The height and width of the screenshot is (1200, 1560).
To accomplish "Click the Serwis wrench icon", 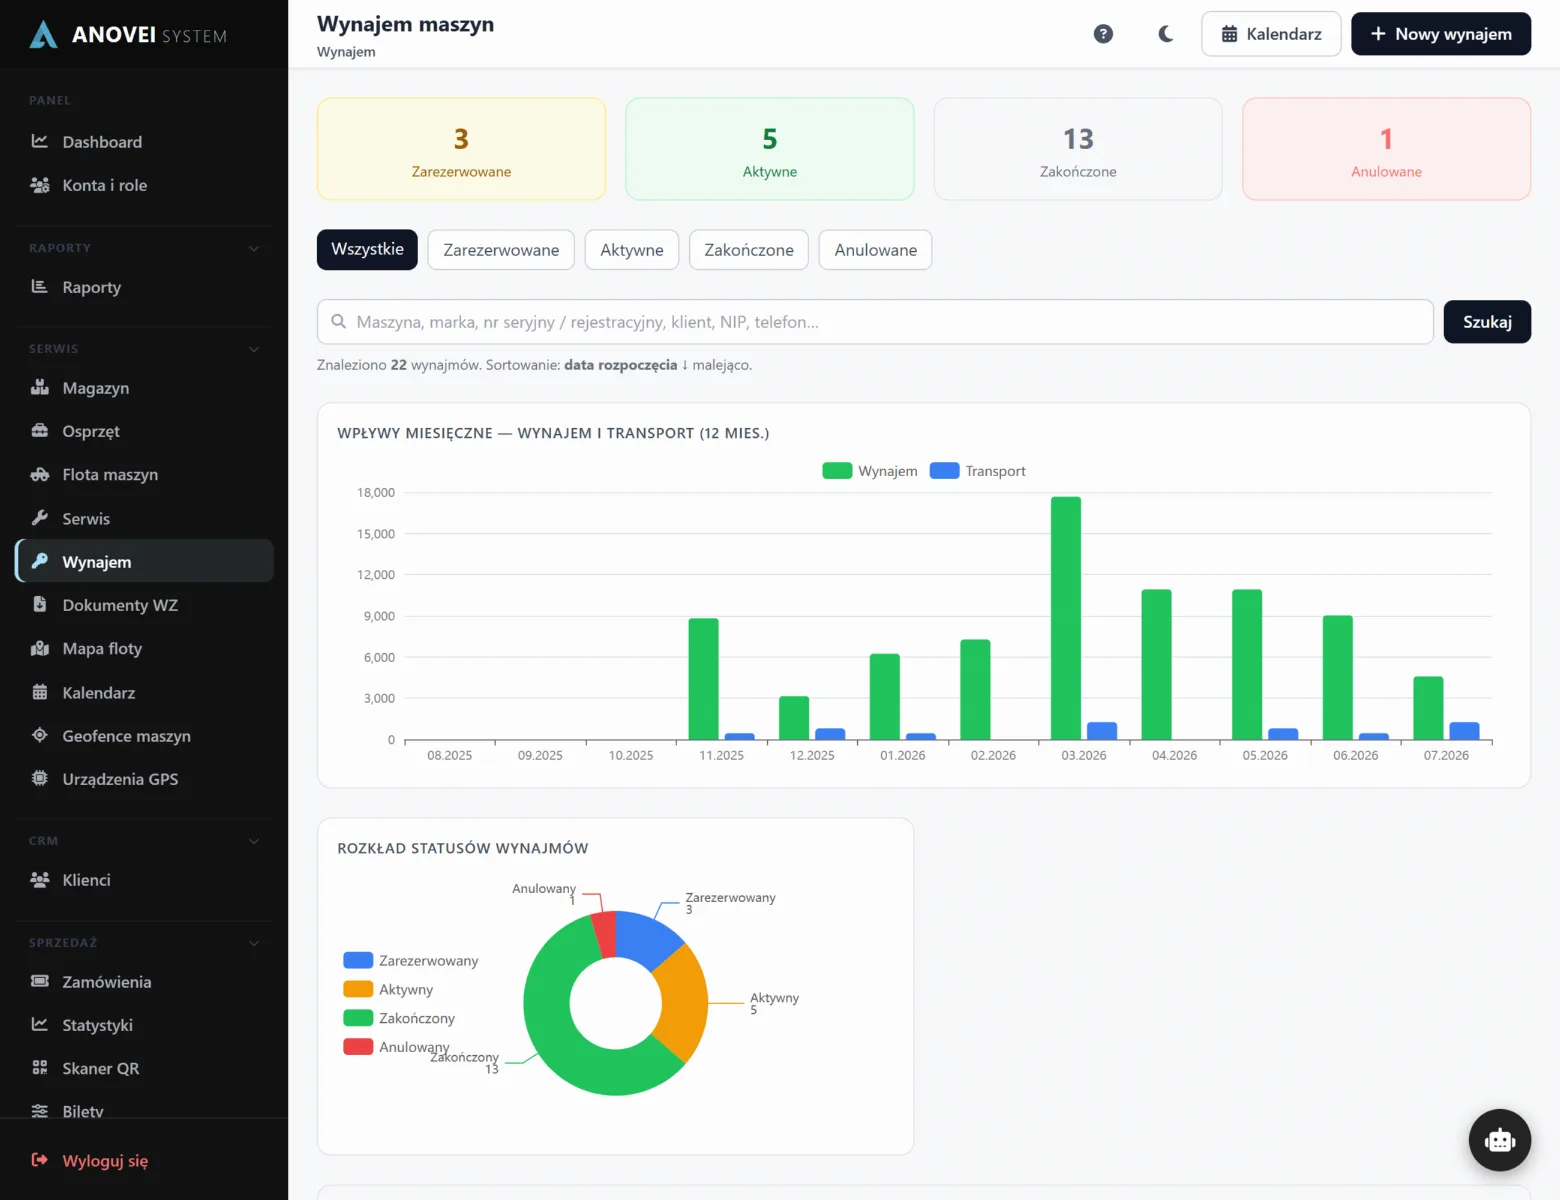I will 40,518.
